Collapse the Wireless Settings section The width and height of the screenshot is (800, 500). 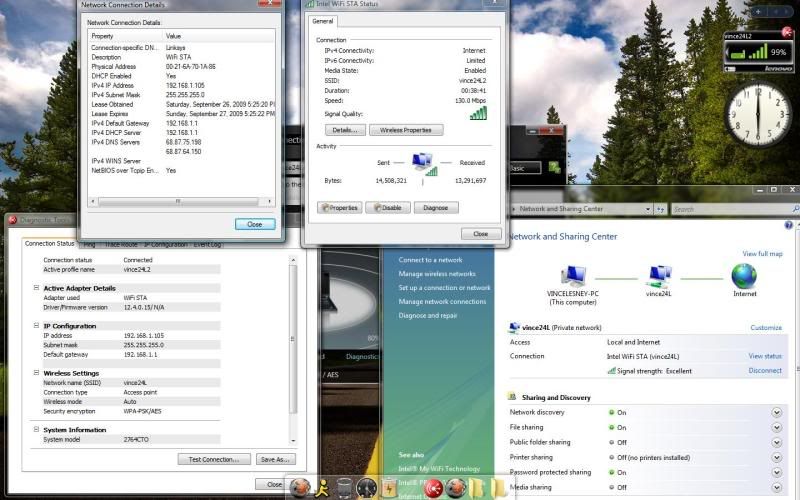click(x=34, y=373)
